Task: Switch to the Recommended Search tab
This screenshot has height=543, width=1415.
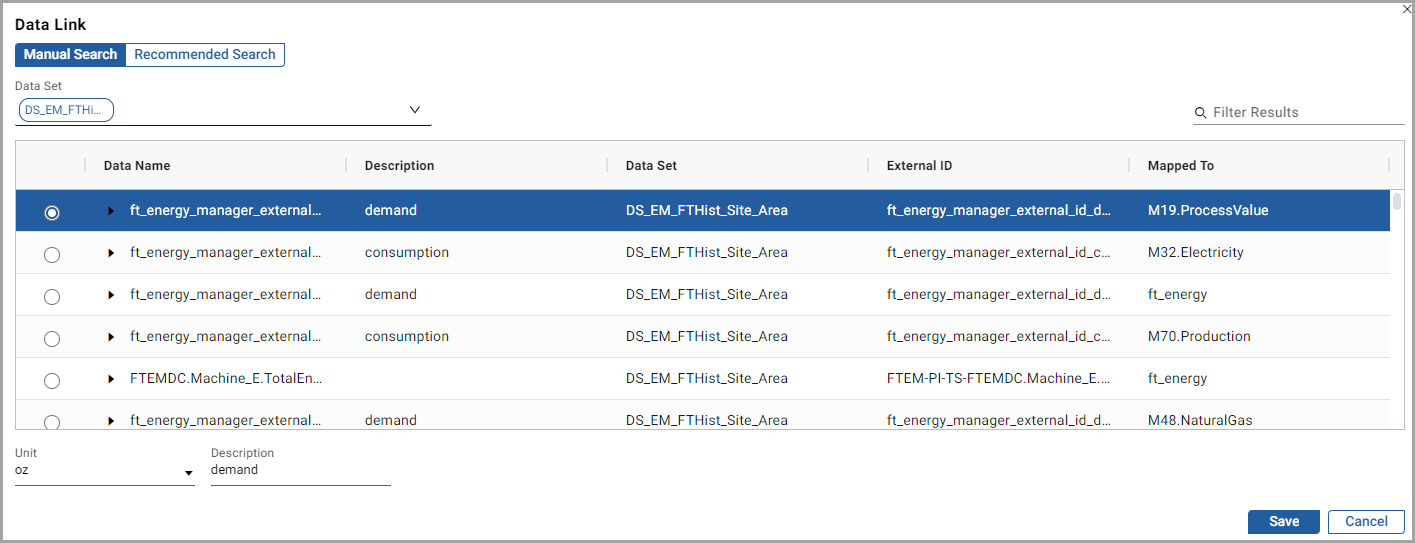Action: tap(205, 55)
